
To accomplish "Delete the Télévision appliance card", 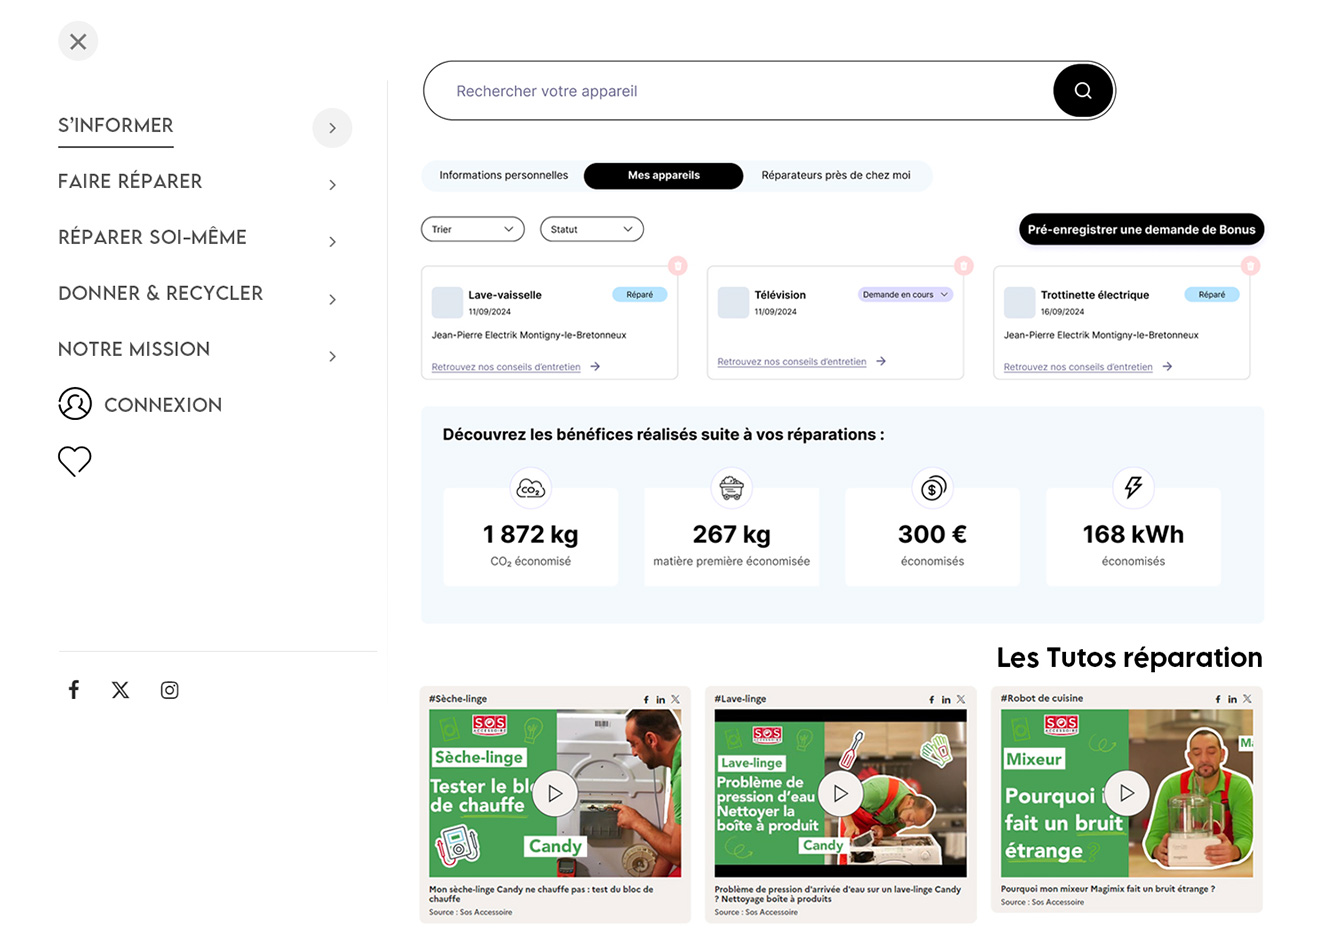I will [x=964, y=266].
